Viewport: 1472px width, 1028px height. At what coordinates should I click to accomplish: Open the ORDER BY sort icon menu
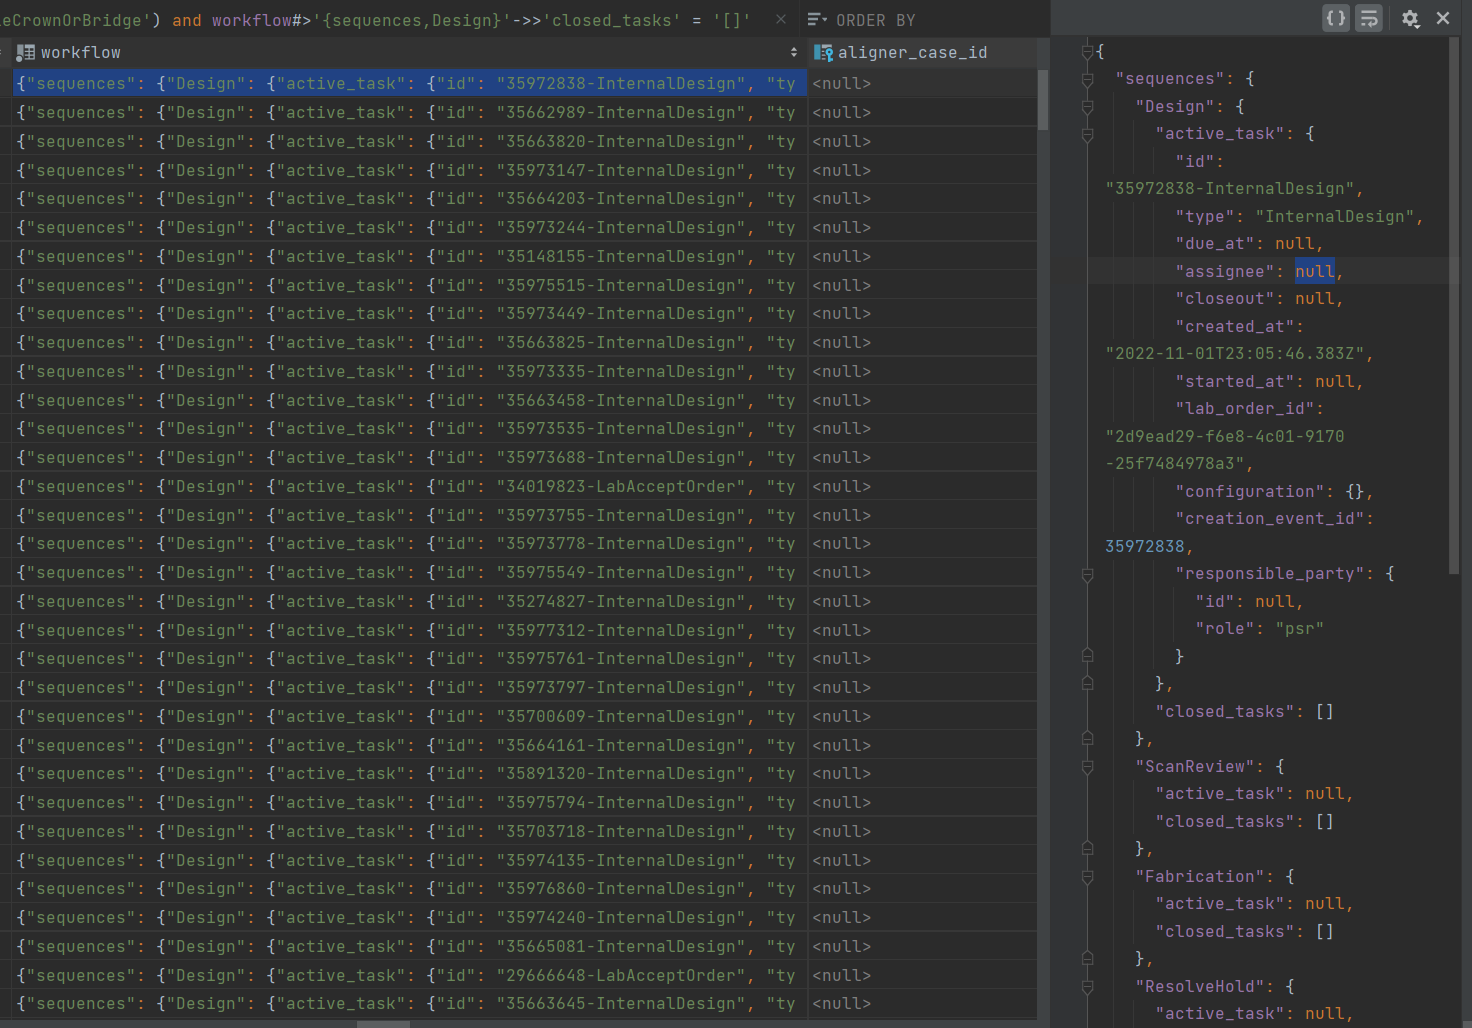(x=817, y=20)
